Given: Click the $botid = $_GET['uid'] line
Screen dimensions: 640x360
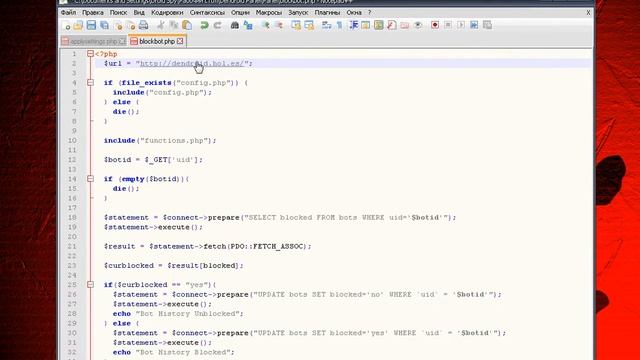Looking at the screenshot, I should [x=153, y=160].
